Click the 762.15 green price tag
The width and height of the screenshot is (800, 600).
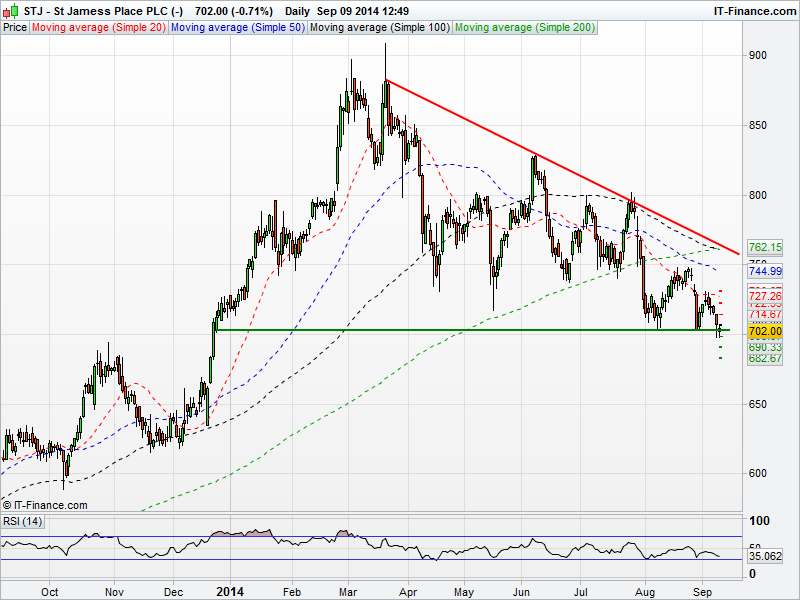pyautogui.click(x=765, y=247)
